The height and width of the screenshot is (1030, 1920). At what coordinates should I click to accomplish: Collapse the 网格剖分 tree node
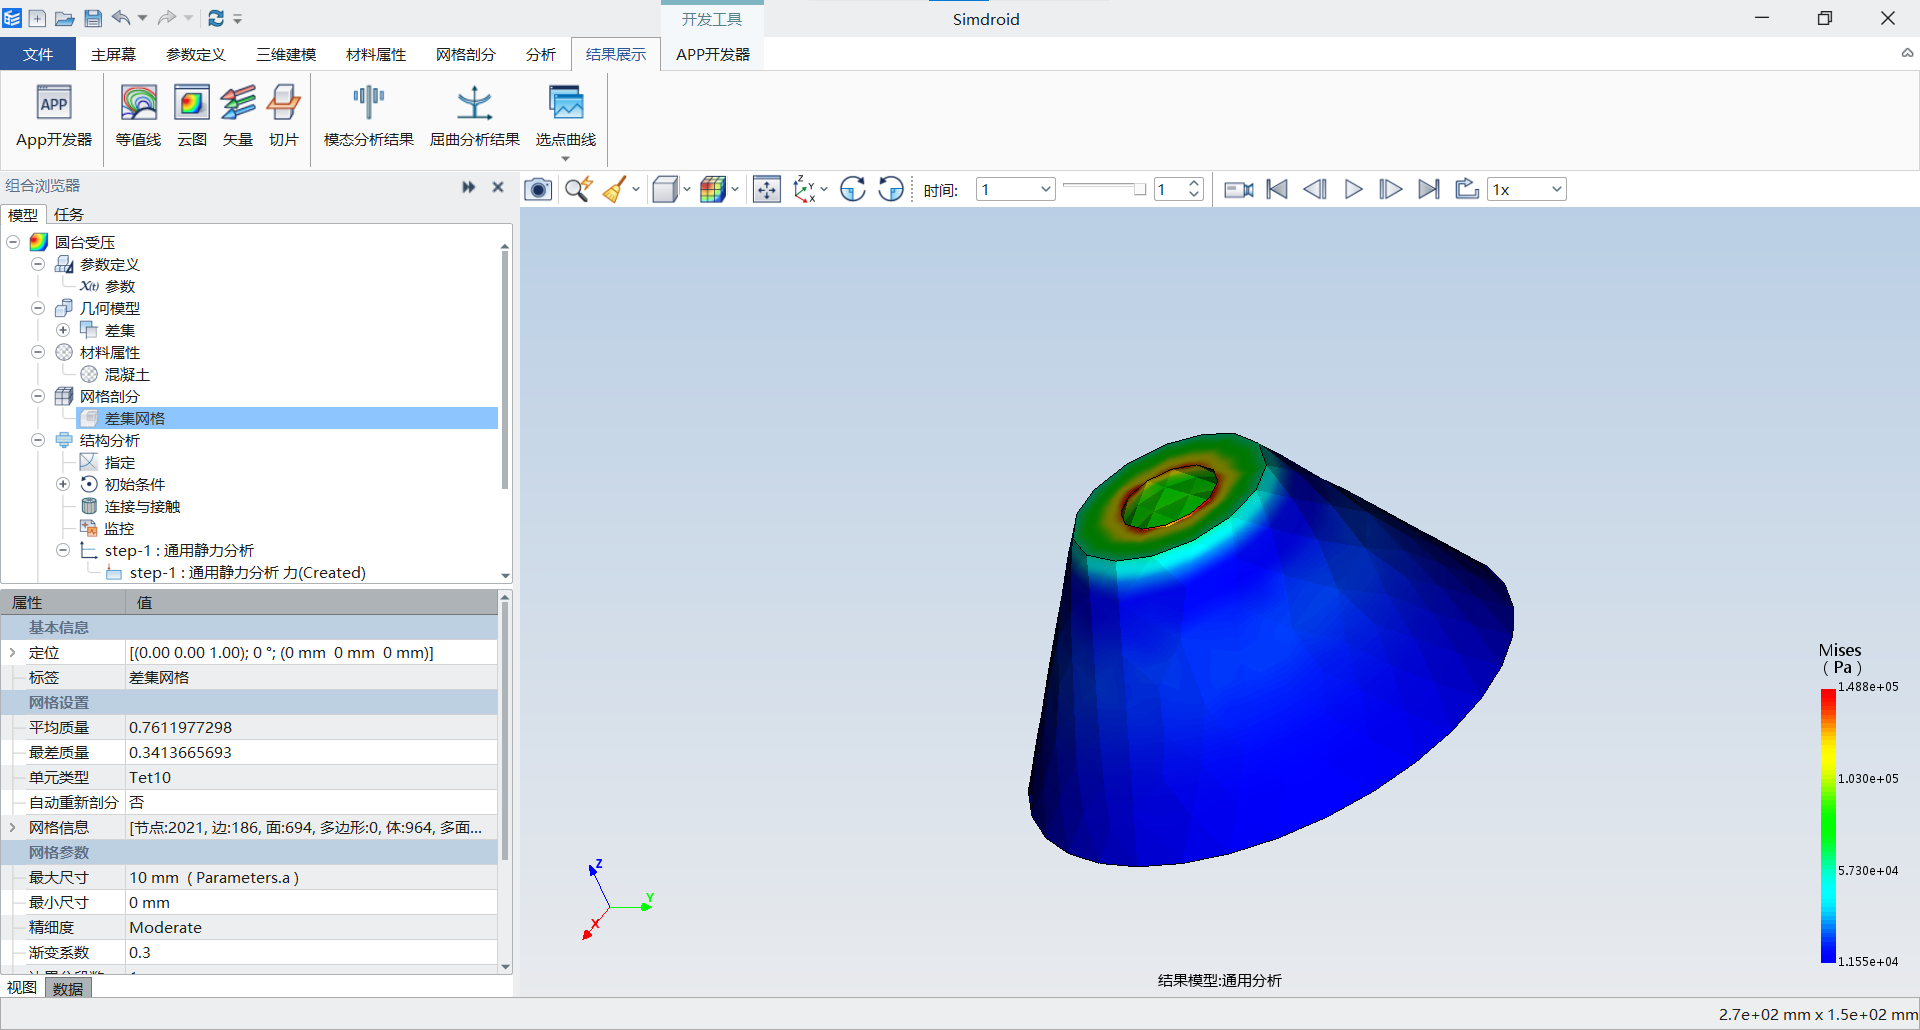(x=38, y=396)
